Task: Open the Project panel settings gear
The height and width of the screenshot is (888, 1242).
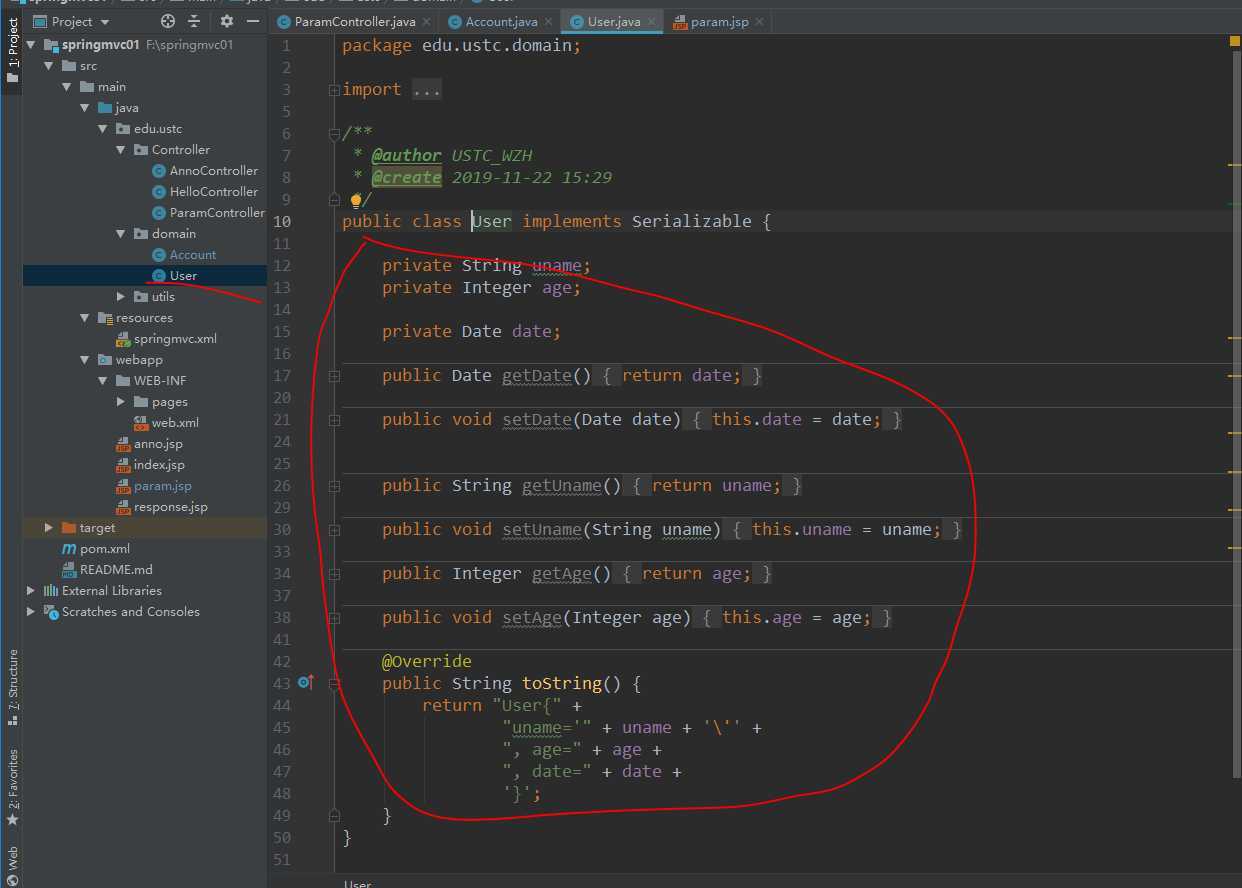Action: pyautogui.click(x=227, y=21)
